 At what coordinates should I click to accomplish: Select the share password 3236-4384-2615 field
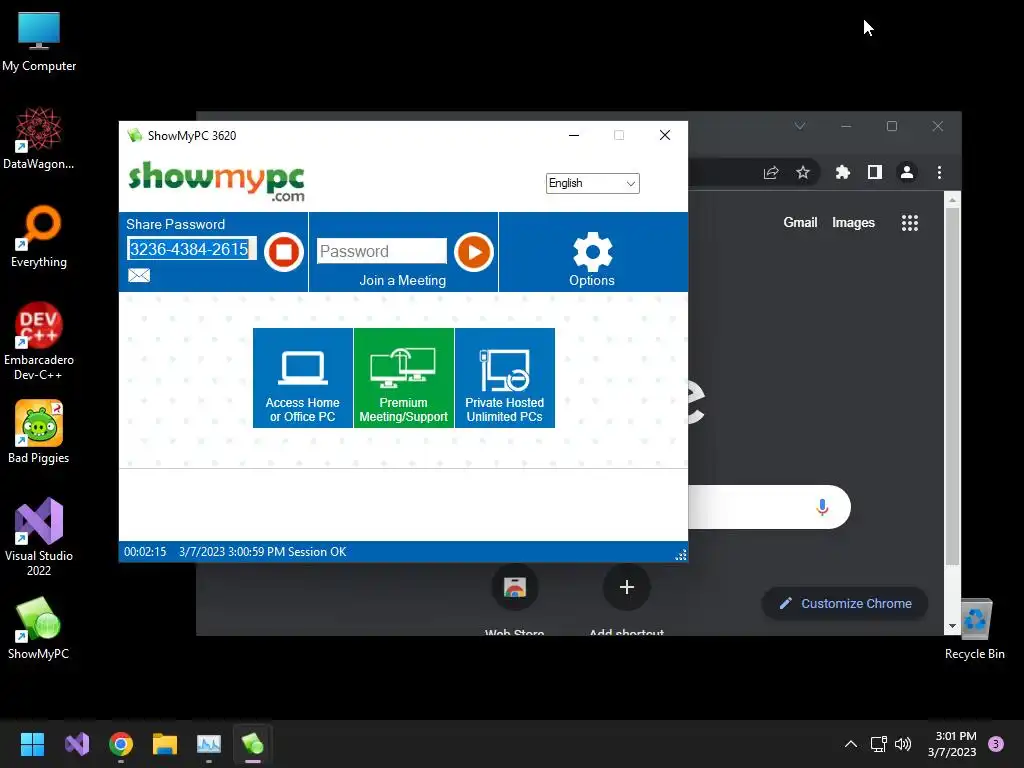point(191,249)
